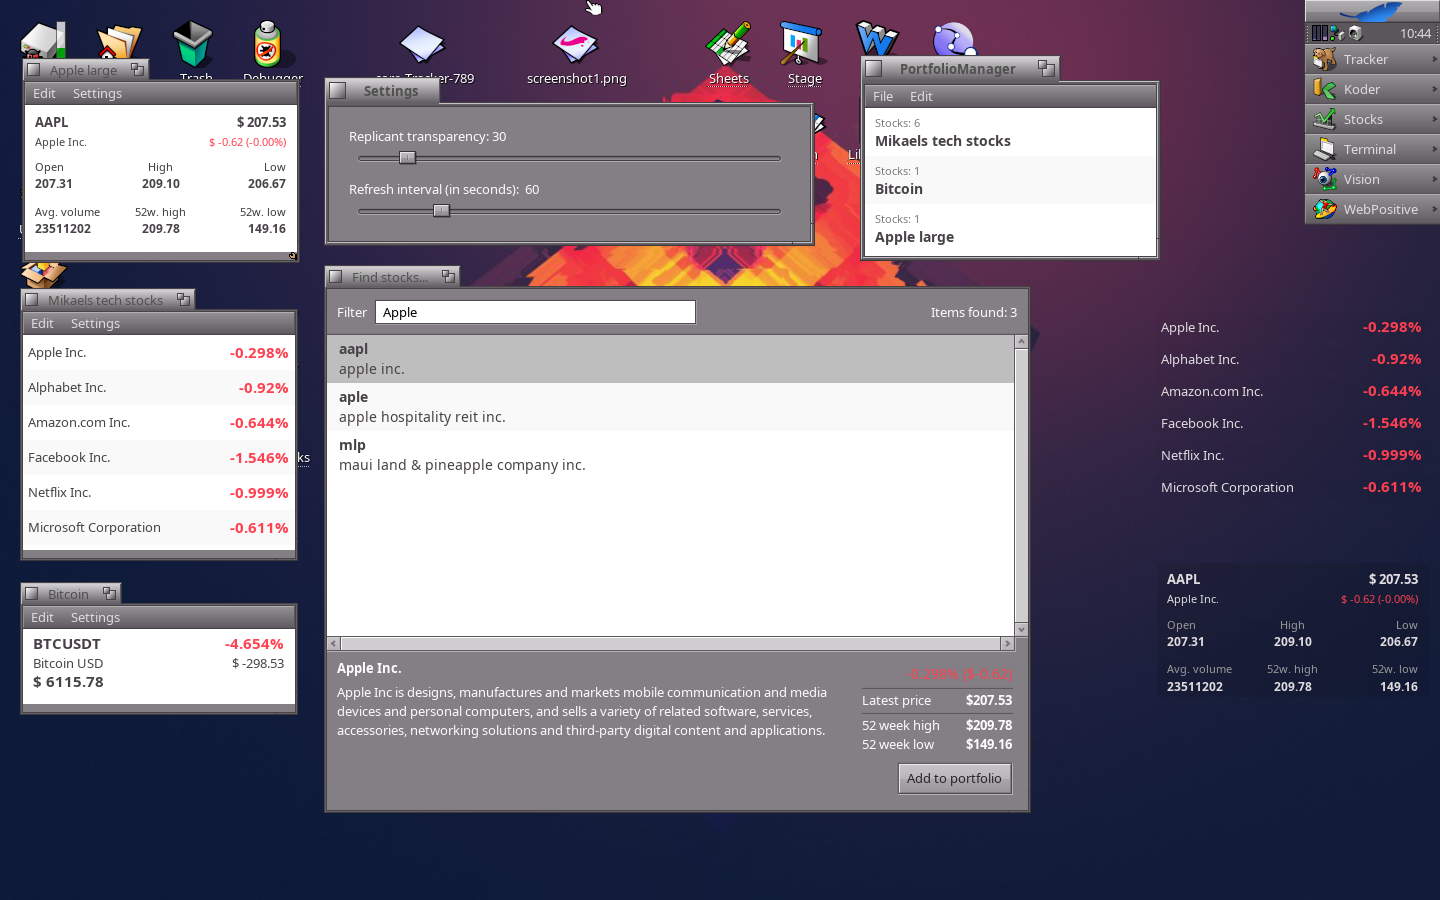Select the Tracker-789 file icon on desktop

(422, 45)
